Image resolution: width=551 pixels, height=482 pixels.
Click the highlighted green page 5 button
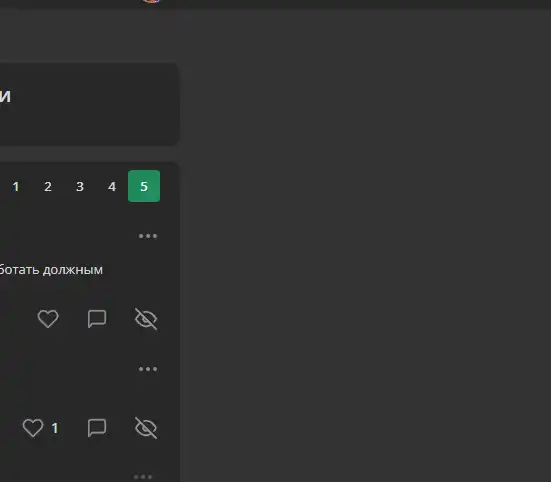click(144, 186)
